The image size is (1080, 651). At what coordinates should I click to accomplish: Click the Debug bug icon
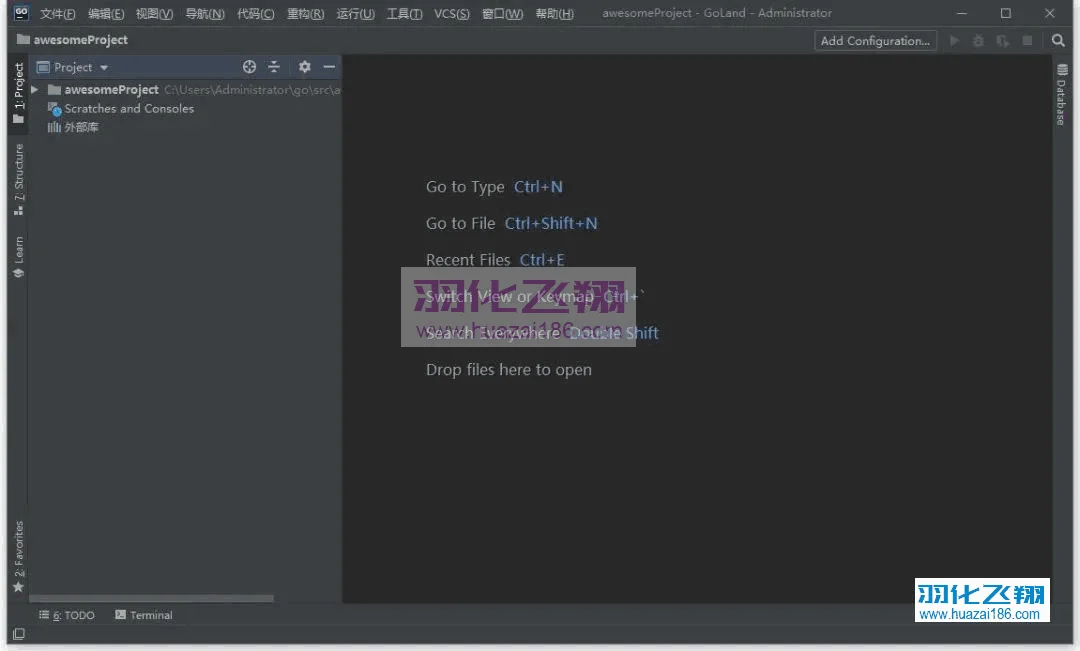coord(978,41)
